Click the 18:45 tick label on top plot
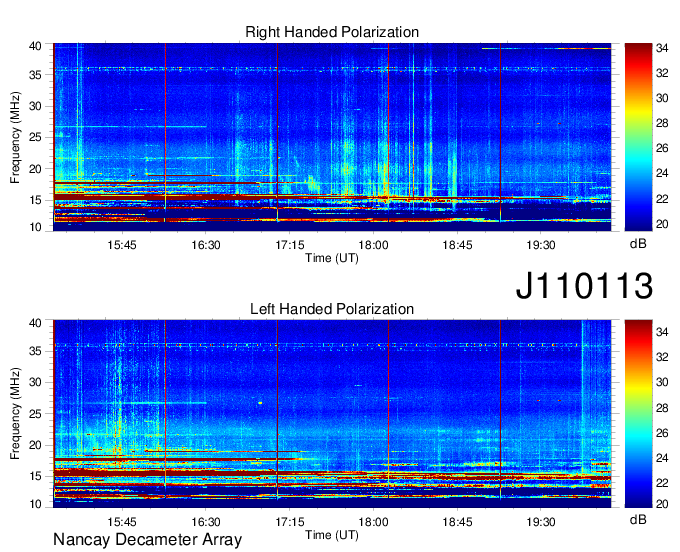The width and height of the screenshot is (680, 552). [x=457, y=245]
